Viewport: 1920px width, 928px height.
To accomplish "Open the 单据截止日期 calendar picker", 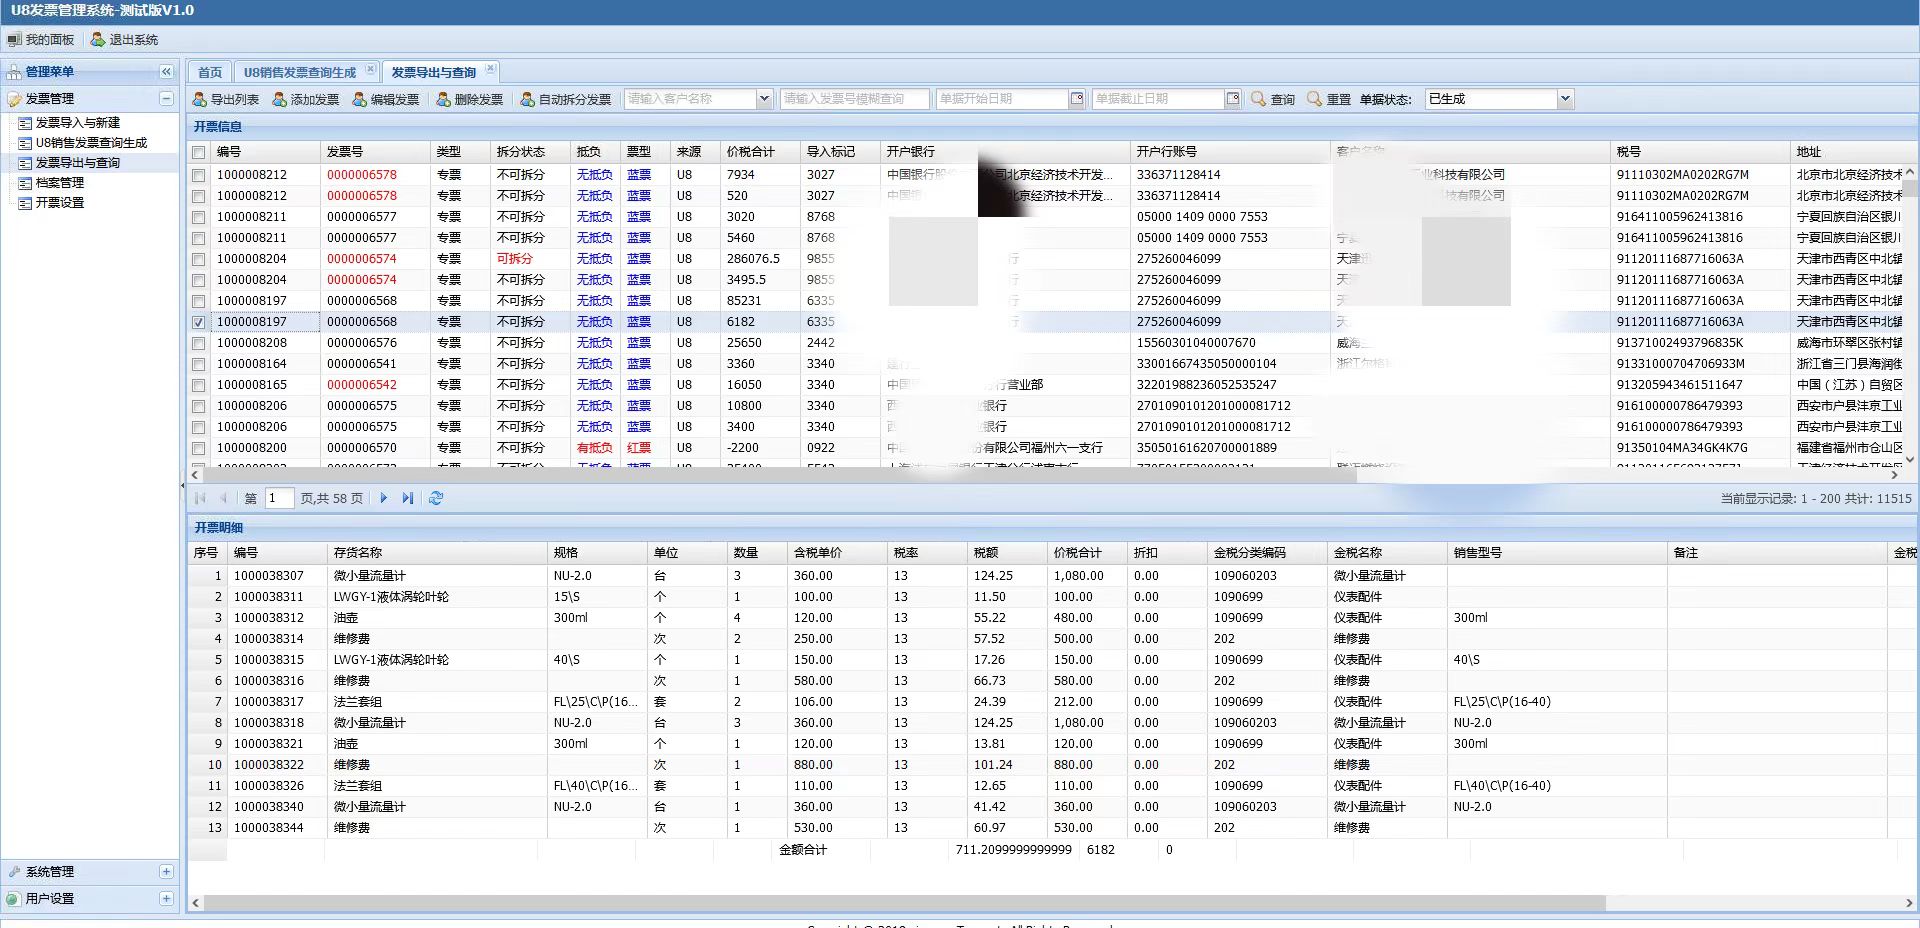I will 1233,99.
